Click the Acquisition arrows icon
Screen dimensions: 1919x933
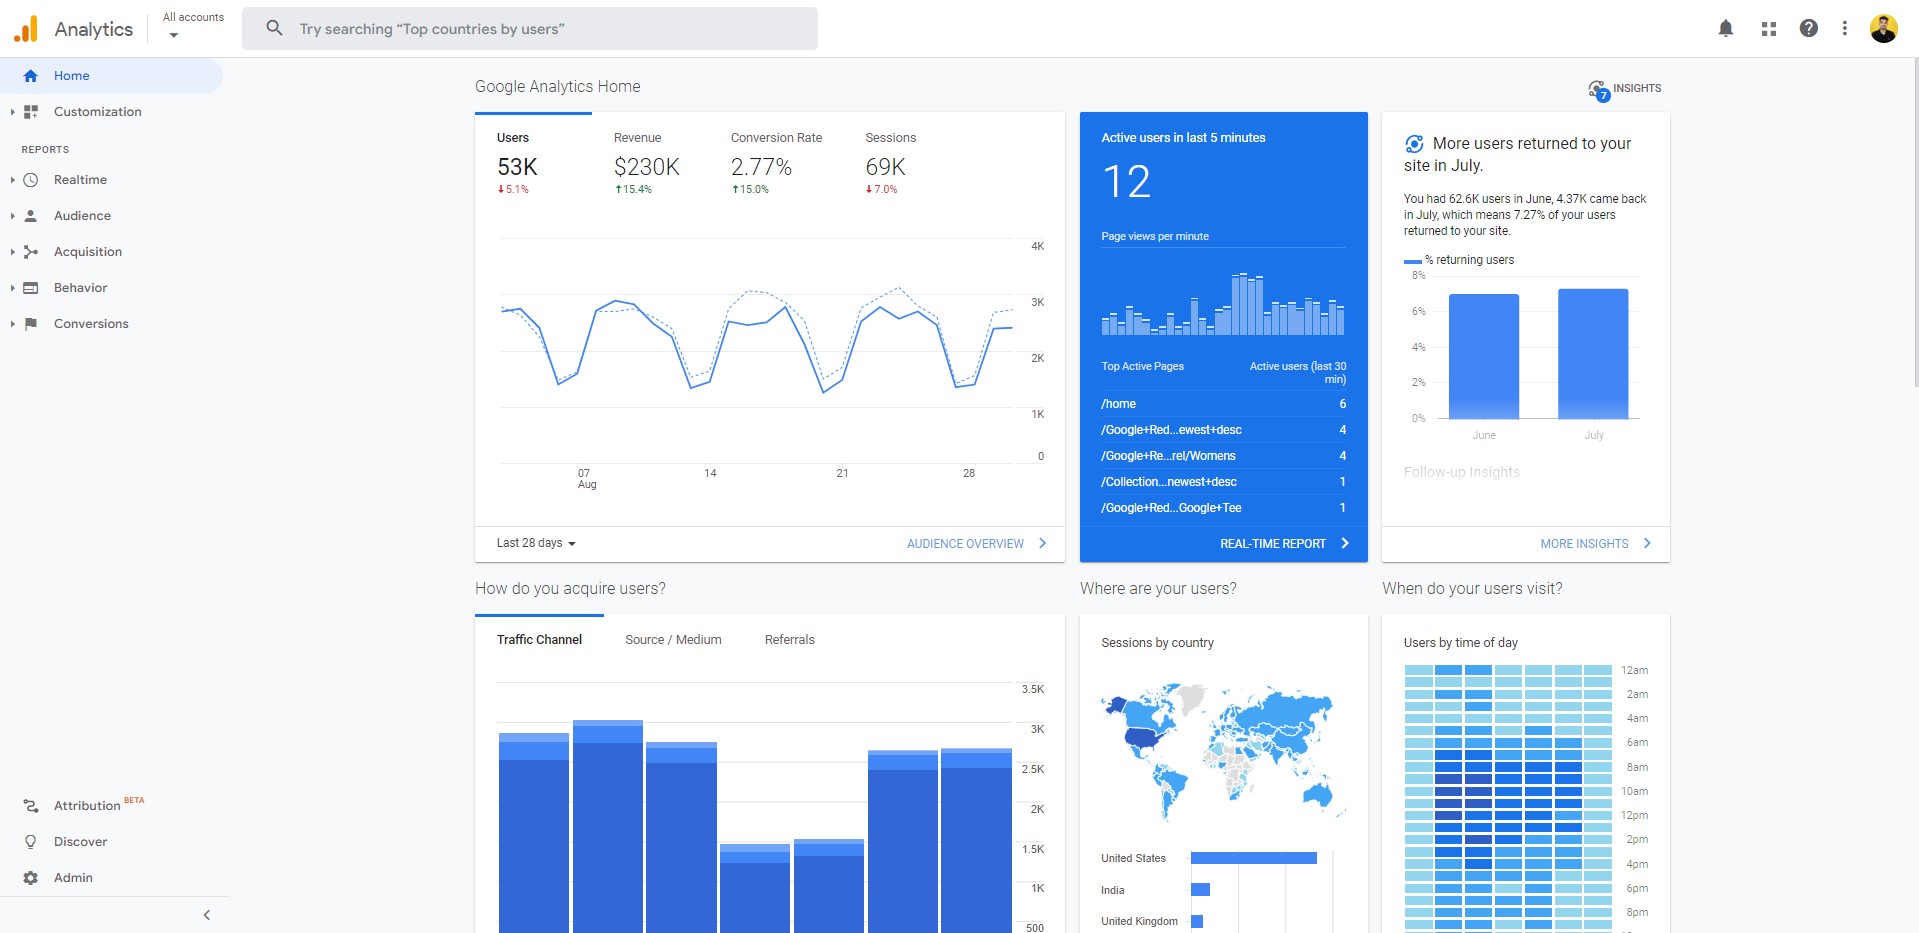pos(31,252)
